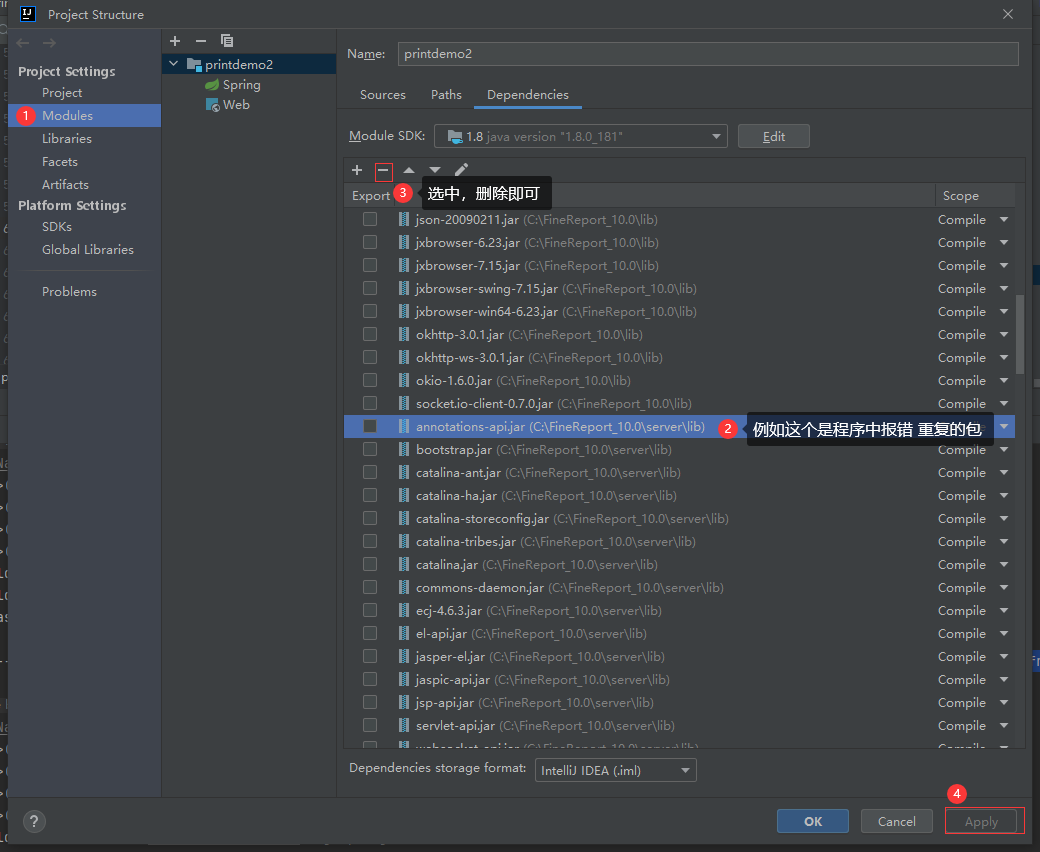This screenshot has width=1040, height=852.
Task: Click the jar icon for el-api.jar
Action: point(403,633)
